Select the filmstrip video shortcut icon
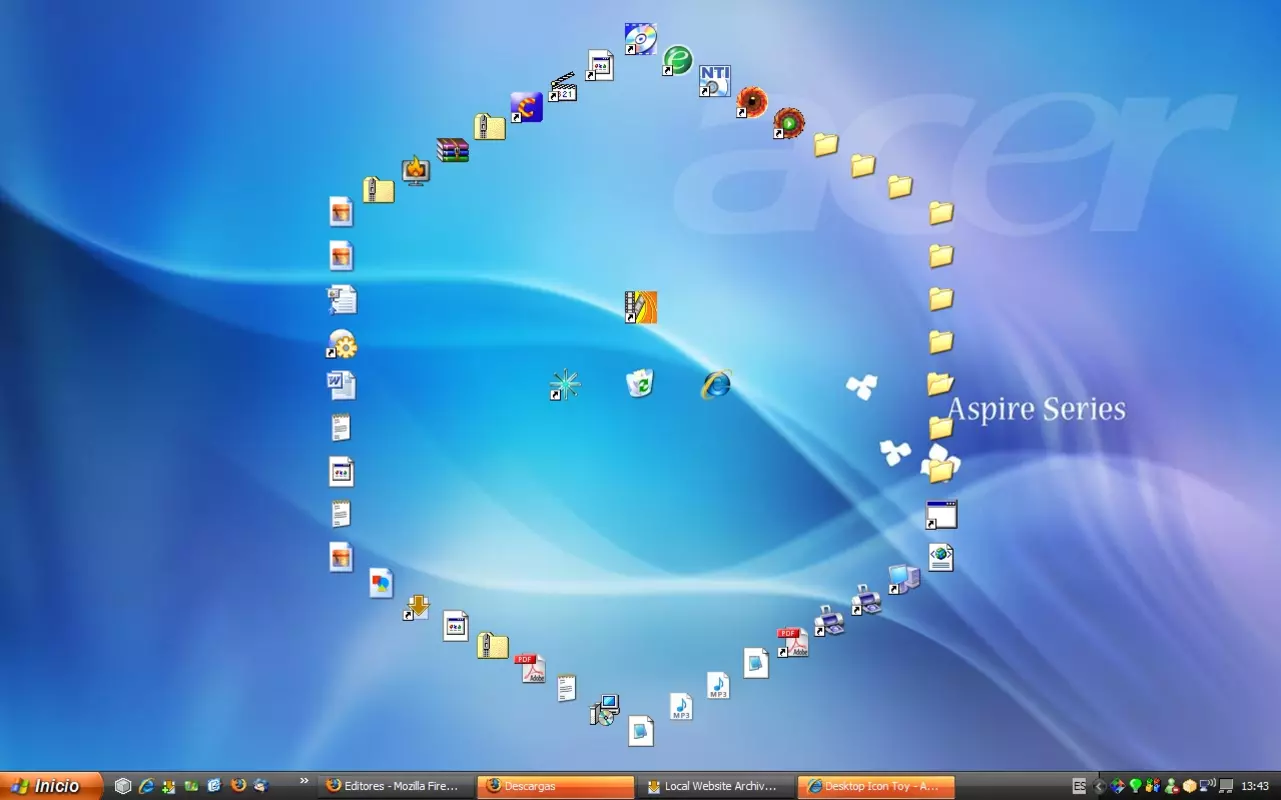Image resolution: width=1281 pixels, height=800 pixels. pyautogui.click(x=640, y=307)
